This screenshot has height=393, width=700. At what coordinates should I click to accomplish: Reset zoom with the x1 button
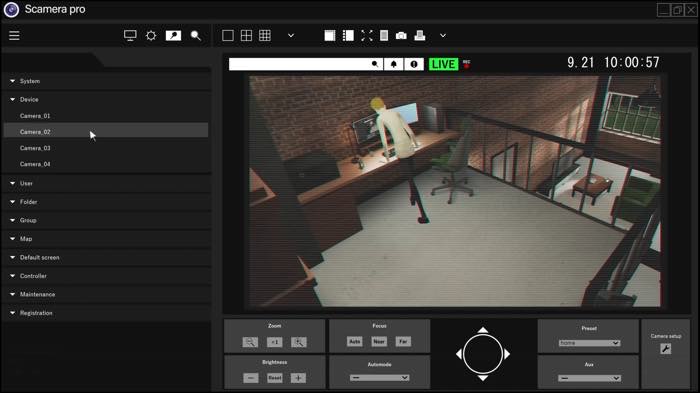(275, 342)
